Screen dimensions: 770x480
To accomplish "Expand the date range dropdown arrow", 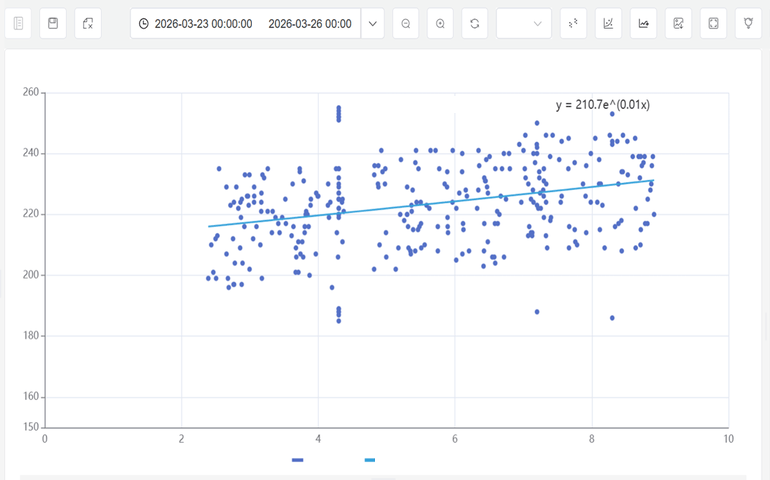I will (373, 23).
